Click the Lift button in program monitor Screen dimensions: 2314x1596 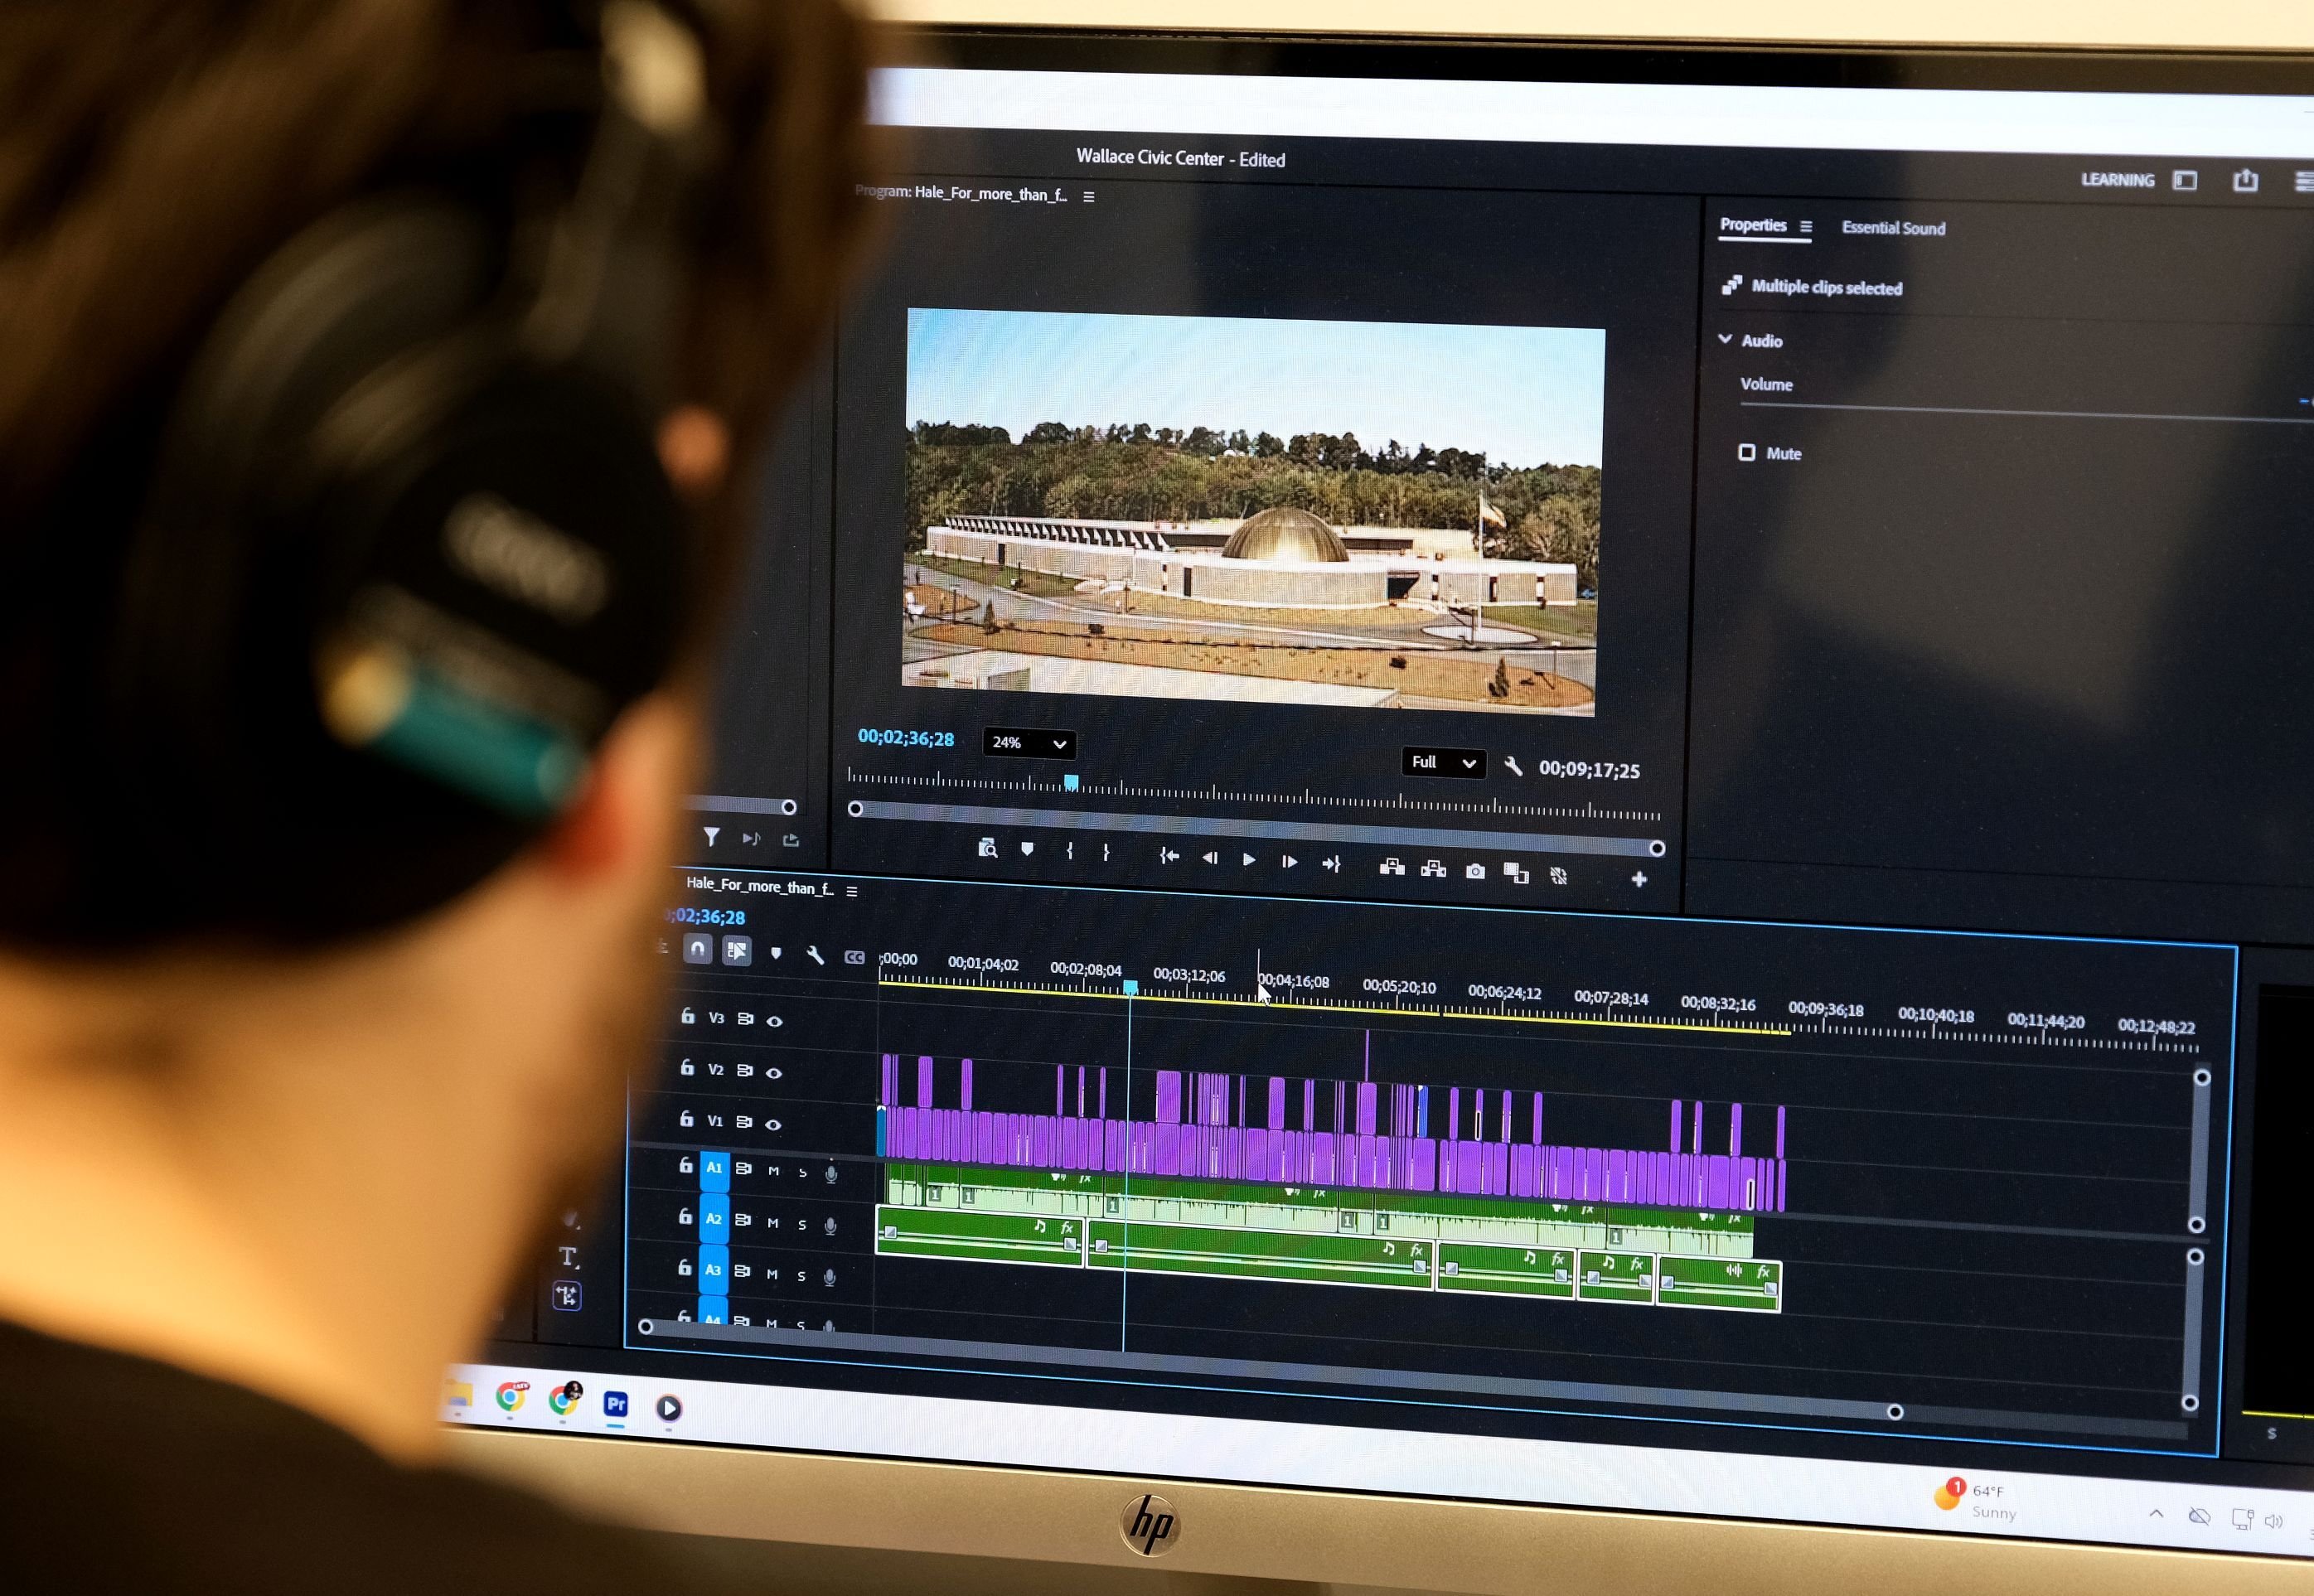click(1392, 867)
